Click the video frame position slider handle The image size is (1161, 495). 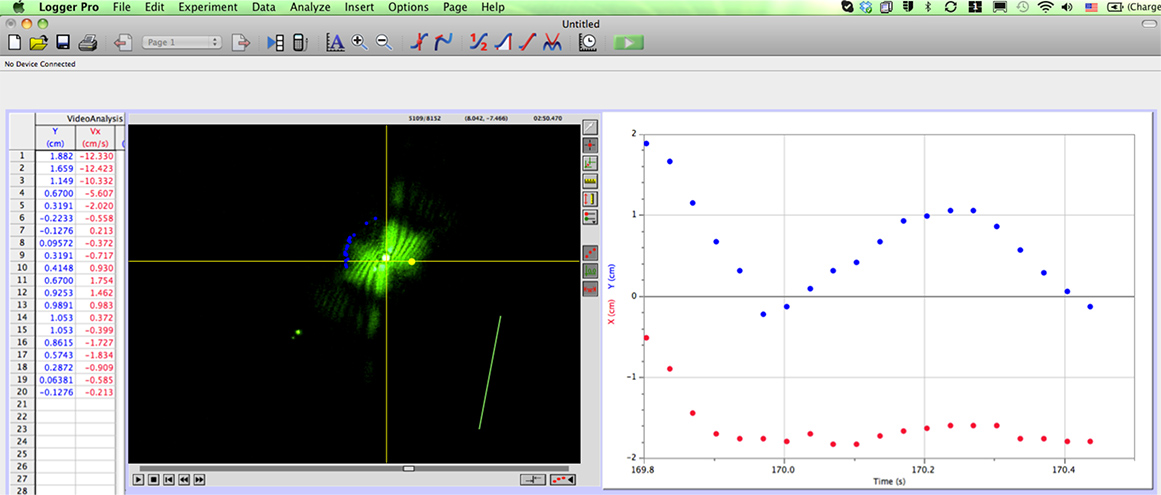click(408, 468)
